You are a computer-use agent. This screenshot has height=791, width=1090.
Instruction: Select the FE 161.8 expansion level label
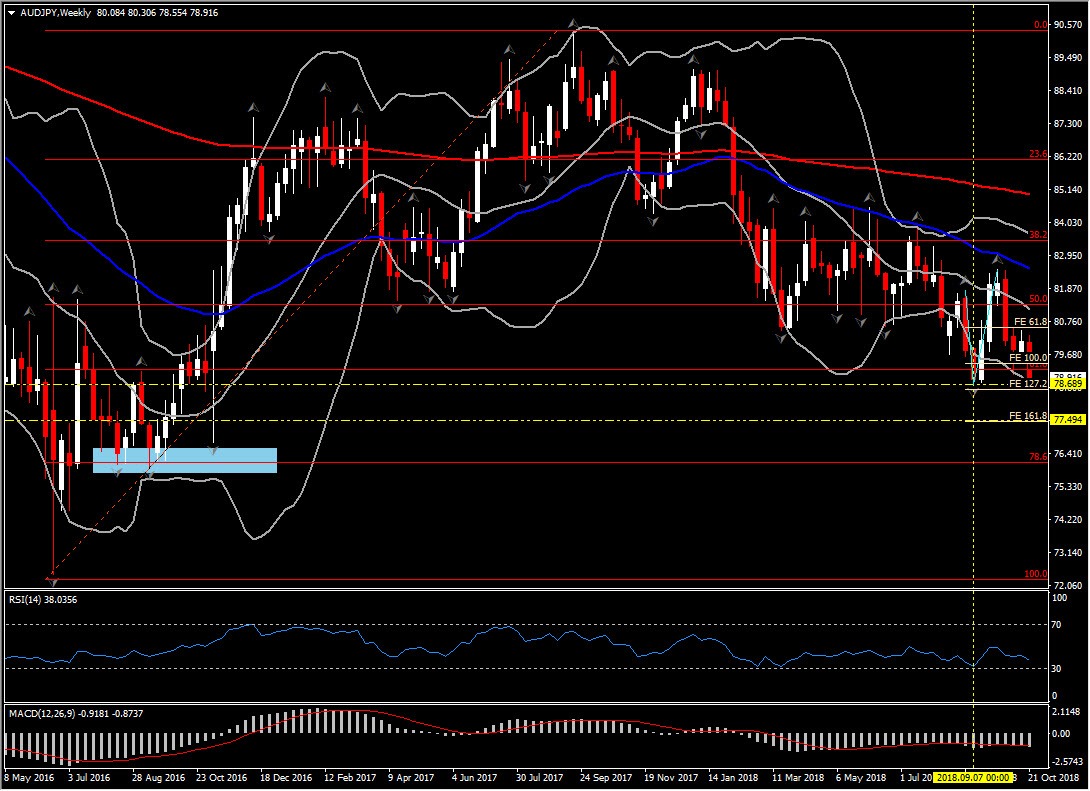pos(1027,415)
